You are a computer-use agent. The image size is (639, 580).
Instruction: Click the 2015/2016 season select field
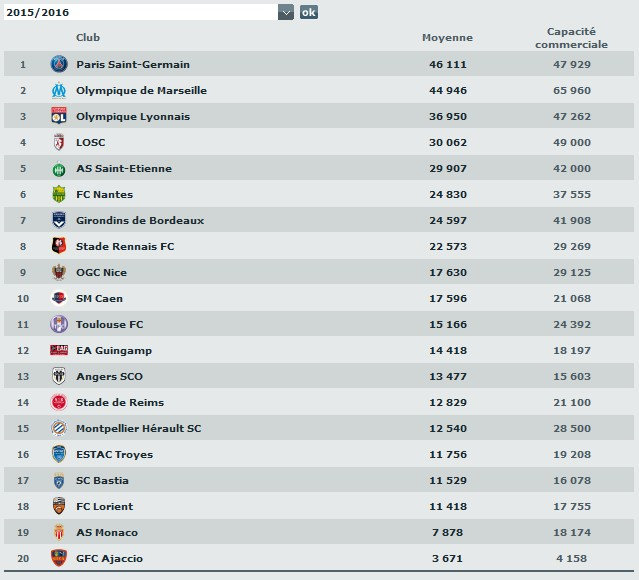(140, 12)
